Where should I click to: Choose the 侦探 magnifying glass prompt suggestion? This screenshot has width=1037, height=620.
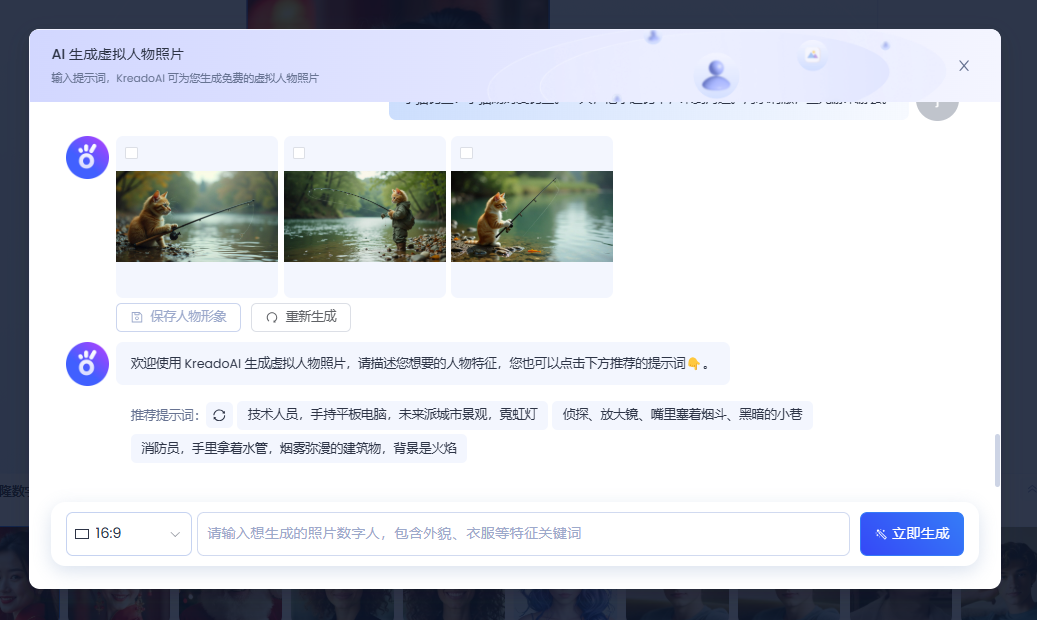681,415
